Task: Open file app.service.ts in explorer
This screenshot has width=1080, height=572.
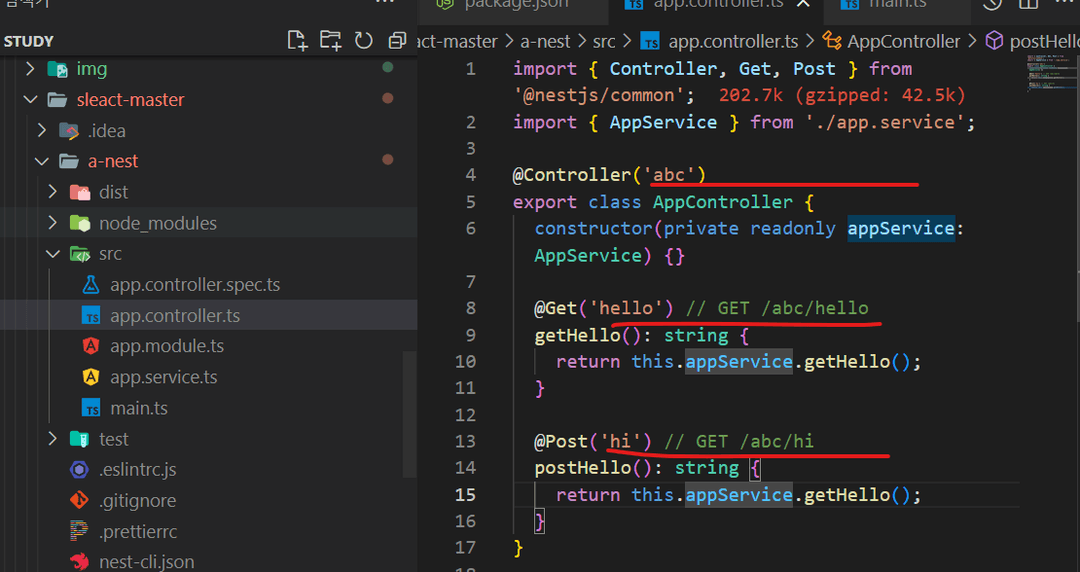Action: pos(163,377)
